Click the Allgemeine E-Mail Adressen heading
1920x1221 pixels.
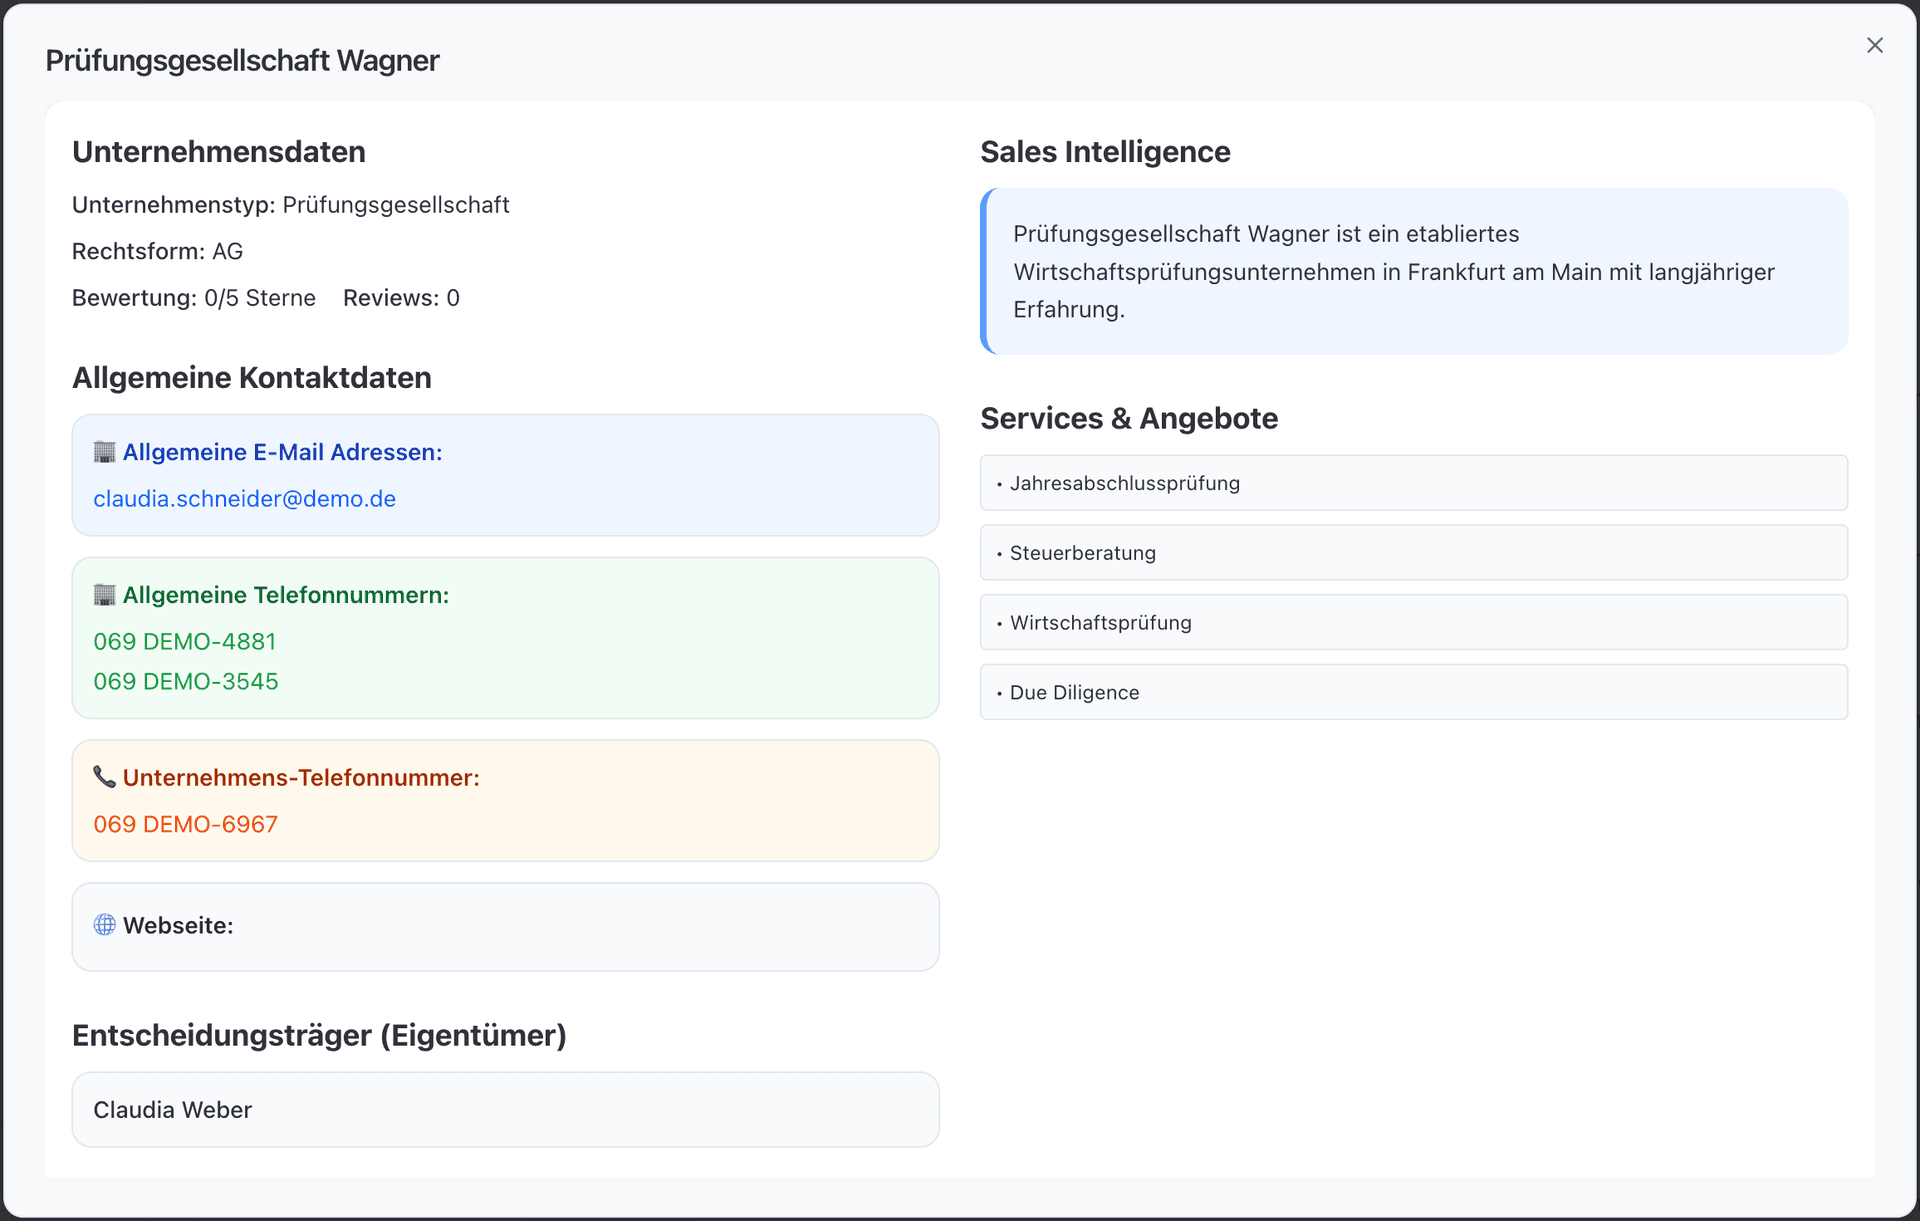click(x=282, y=452)
